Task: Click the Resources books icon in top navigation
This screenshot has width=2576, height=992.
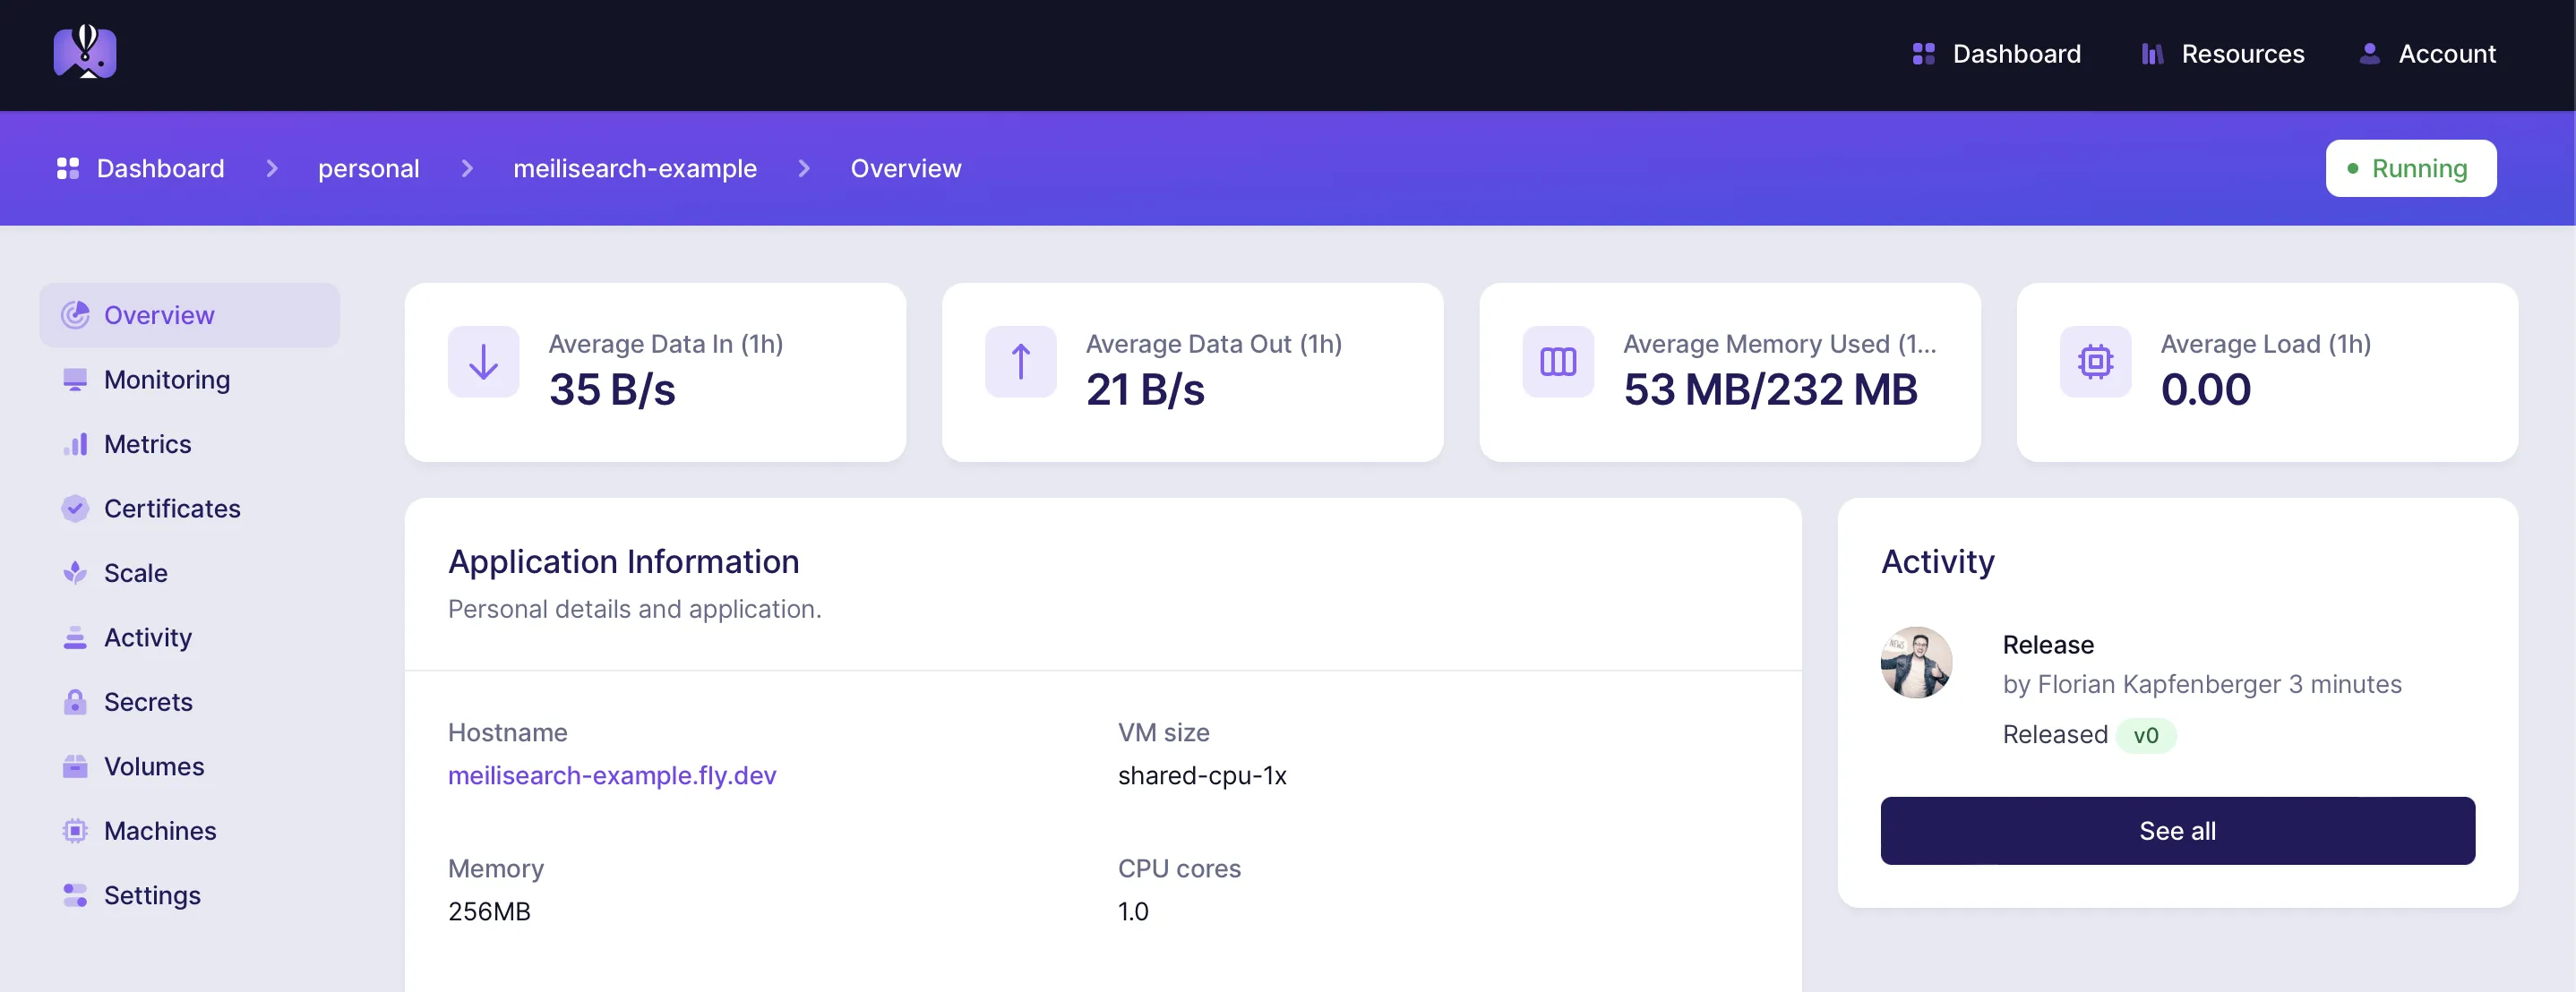Action: tap(2152, 54)
